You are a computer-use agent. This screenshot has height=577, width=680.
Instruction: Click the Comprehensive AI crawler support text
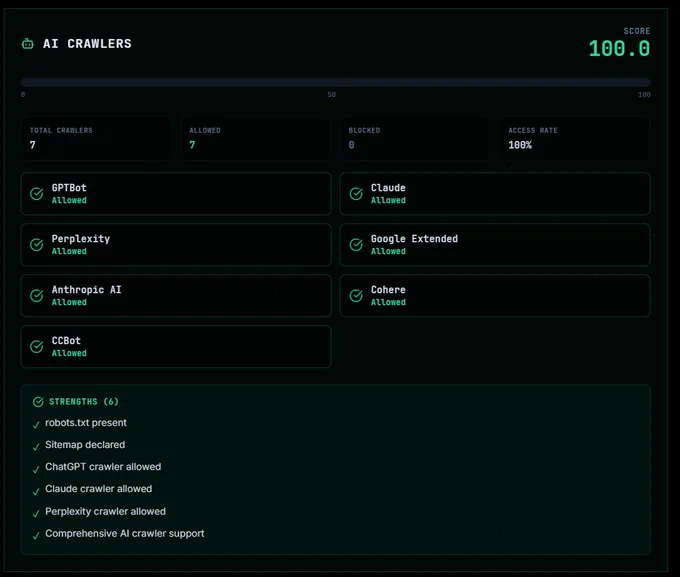(124, 534)
